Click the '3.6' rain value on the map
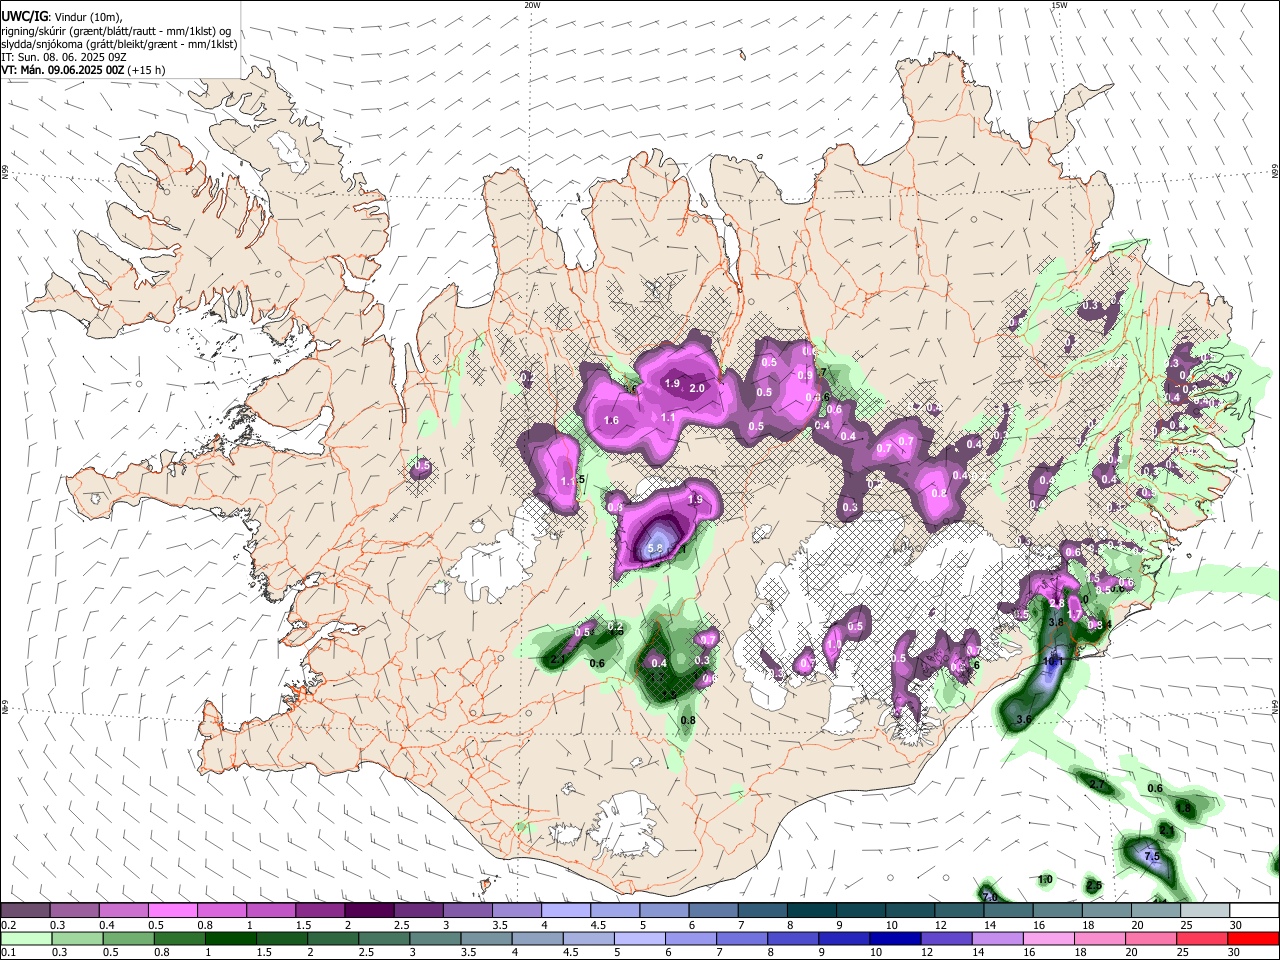 pyautogui.click(x=1023, y=720)
